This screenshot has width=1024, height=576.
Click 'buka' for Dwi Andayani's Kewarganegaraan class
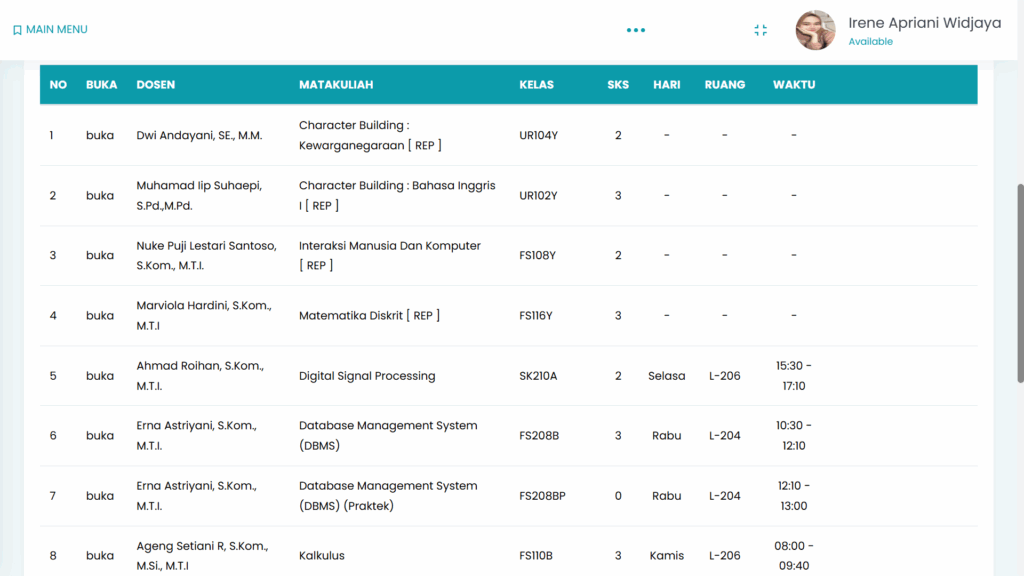coord(100,136)
